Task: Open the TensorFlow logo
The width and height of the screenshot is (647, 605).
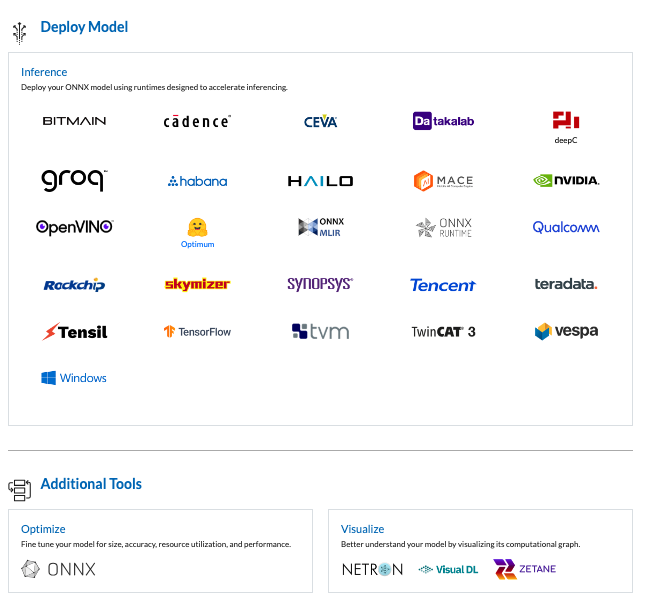Action: point(197,331)
